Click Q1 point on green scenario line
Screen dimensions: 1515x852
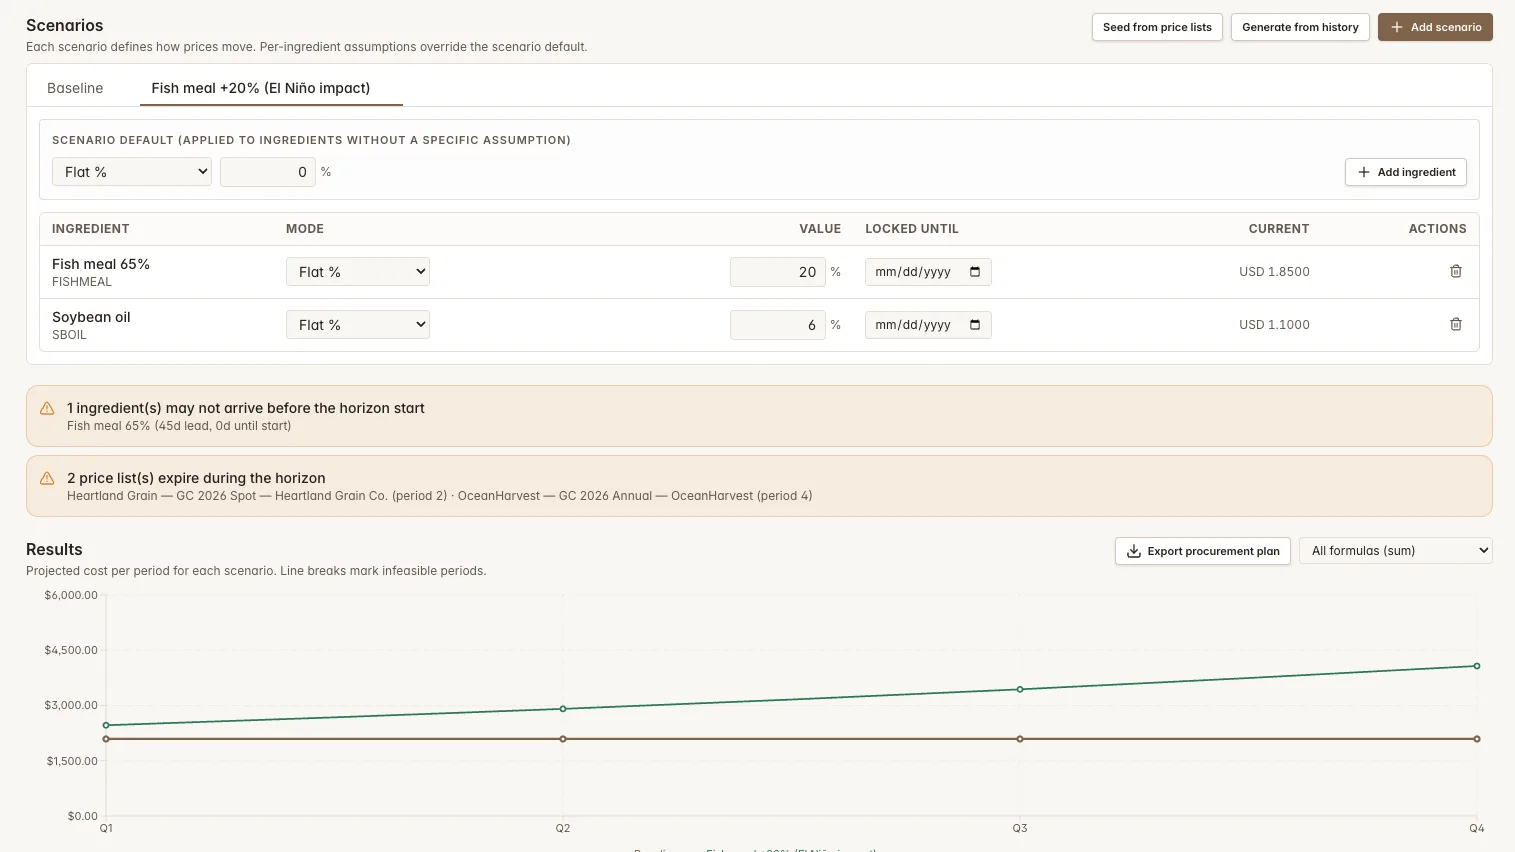tap(106, 725)
